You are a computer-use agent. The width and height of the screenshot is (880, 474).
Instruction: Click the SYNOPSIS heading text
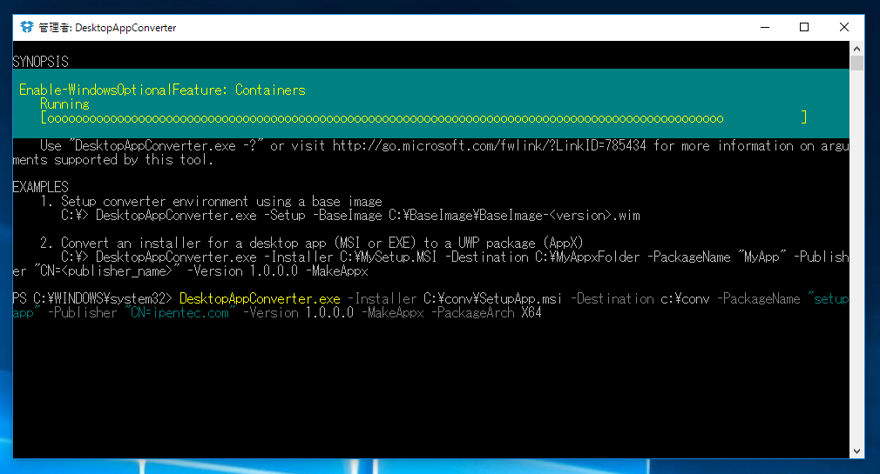(40, 62)
